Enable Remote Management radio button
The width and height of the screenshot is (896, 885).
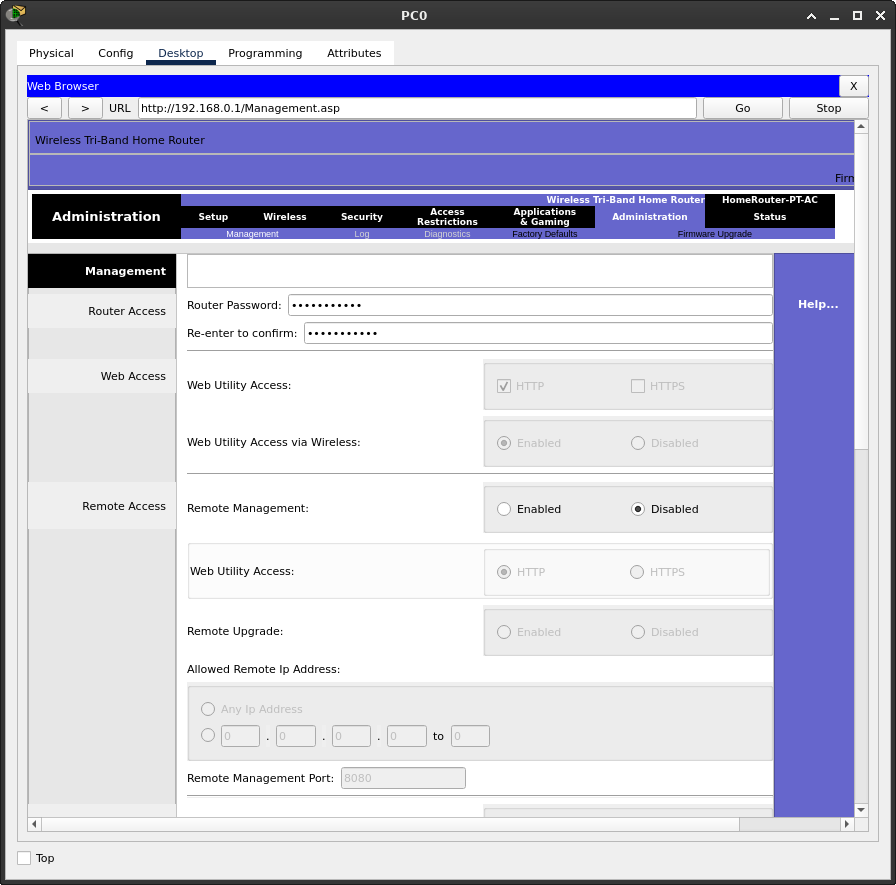(x=504, y=509)
